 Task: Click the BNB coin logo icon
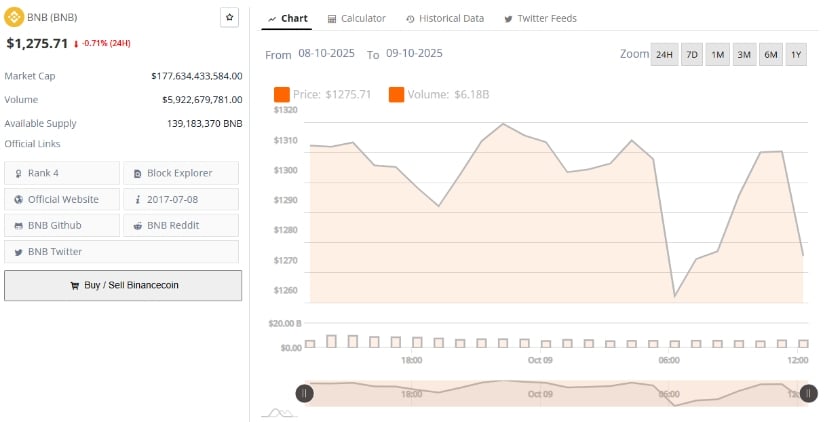coord(12,18)
